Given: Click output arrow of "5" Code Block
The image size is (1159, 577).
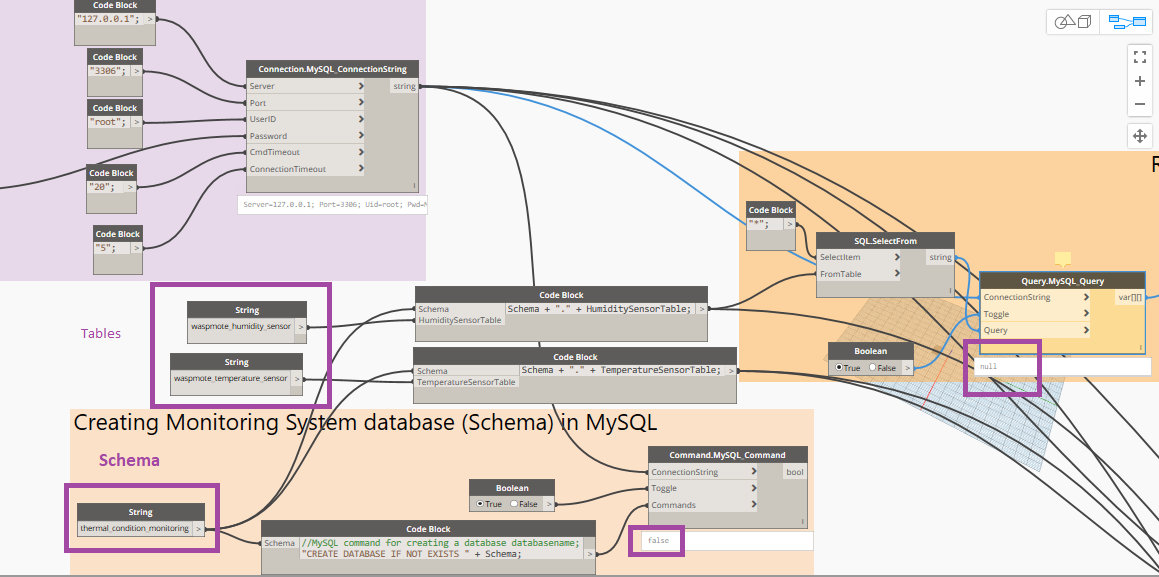Looking at the screenshot, I should click(x=136, y=248).
